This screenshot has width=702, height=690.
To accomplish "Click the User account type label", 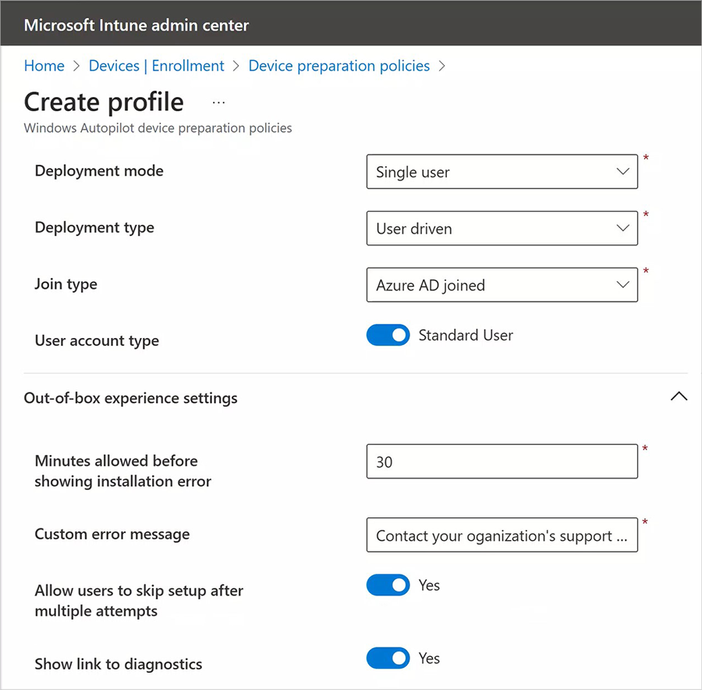I will pos(97,340).
